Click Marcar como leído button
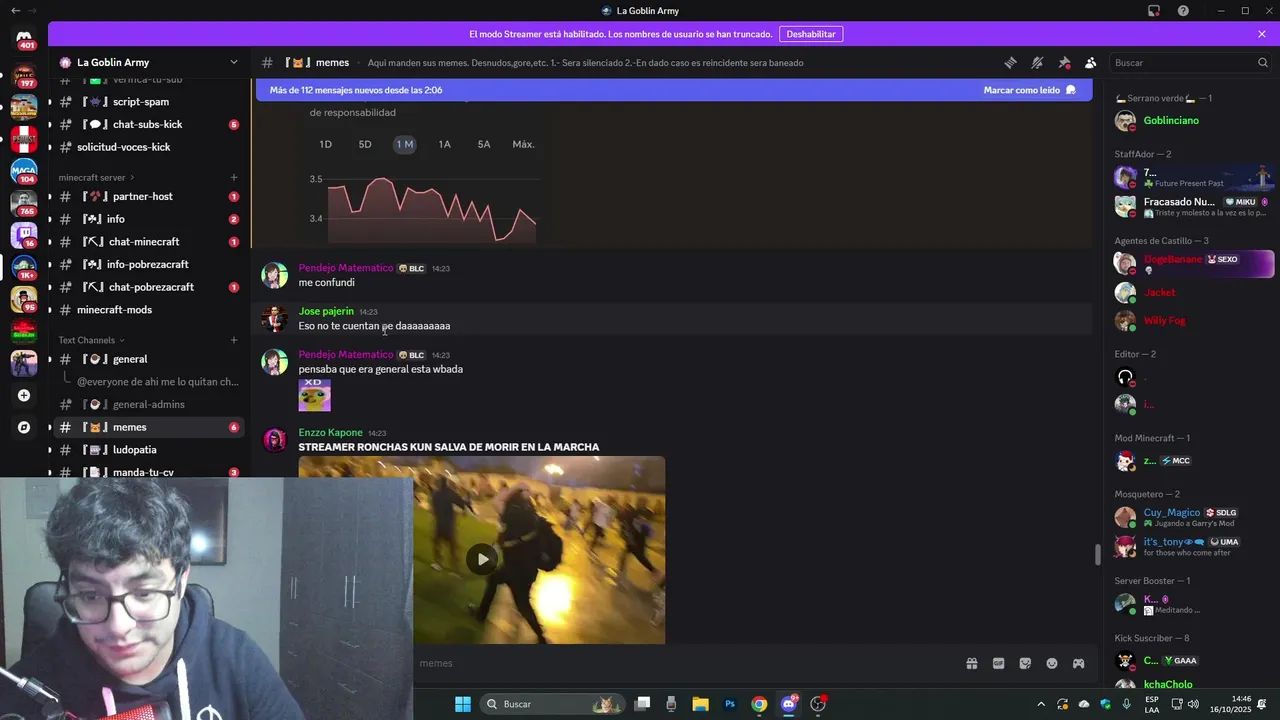 pyautogui.click(x=1029, y=90)
